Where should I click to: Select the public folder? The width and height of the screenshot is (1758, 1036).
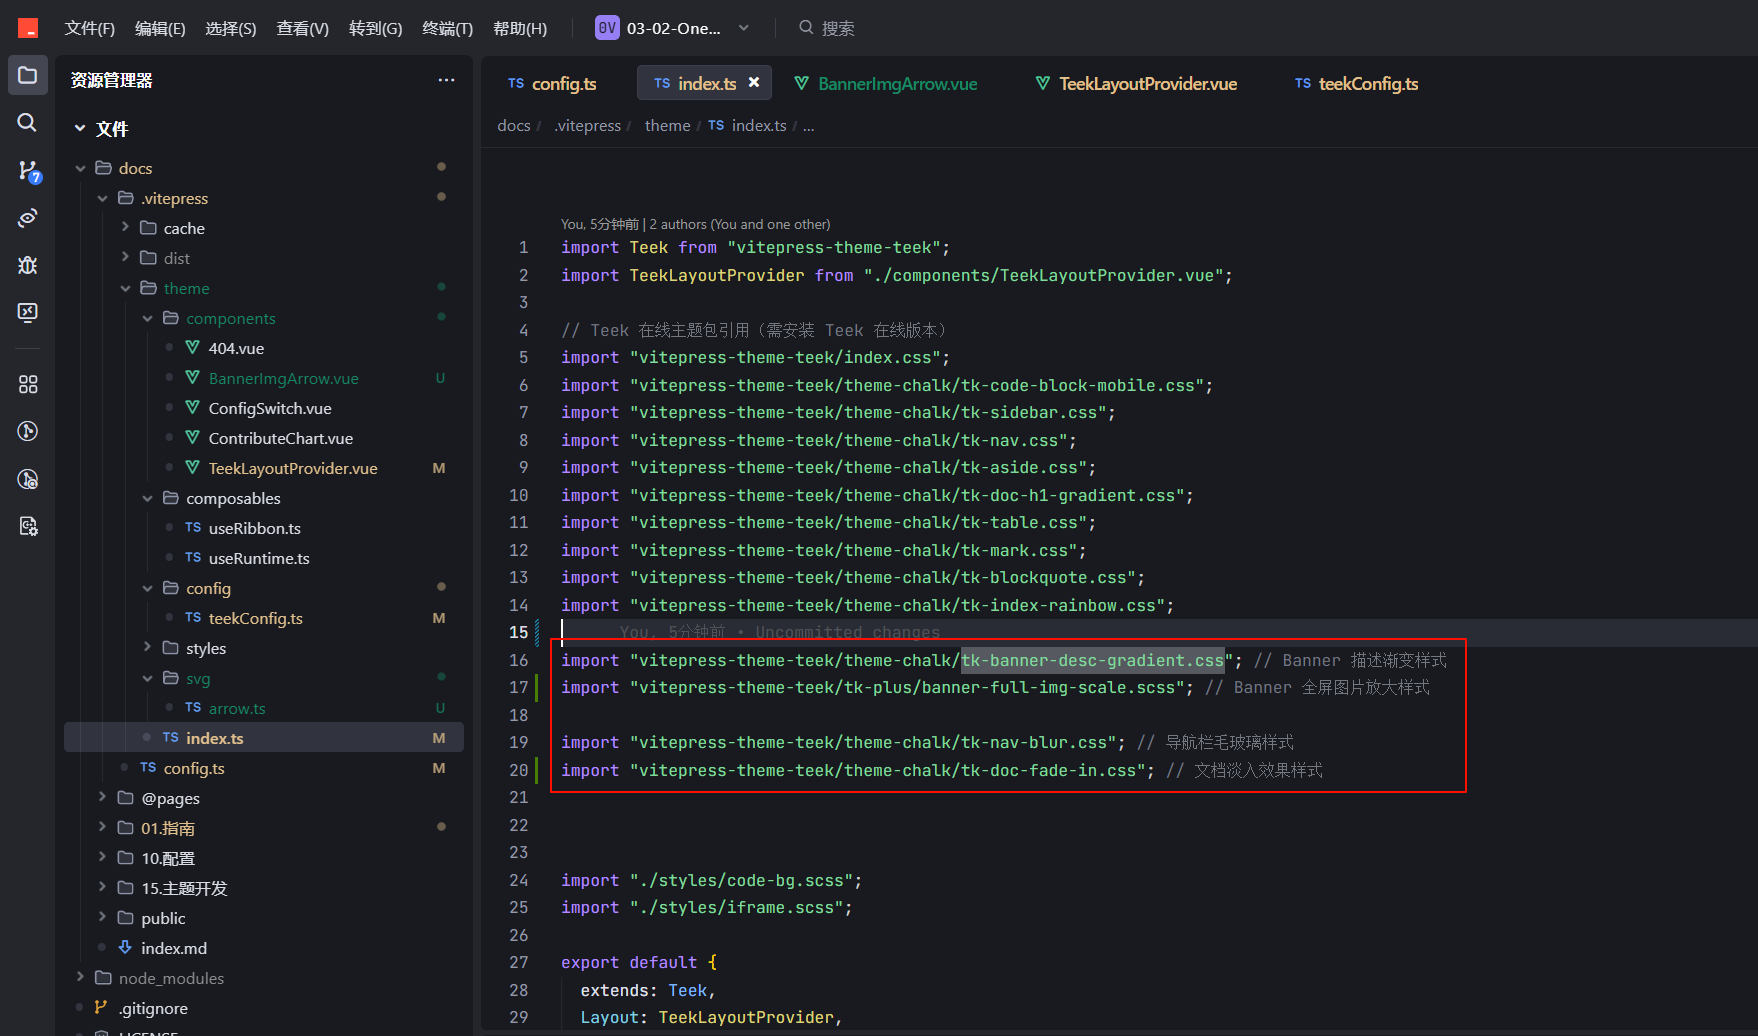tap(163, 918)
